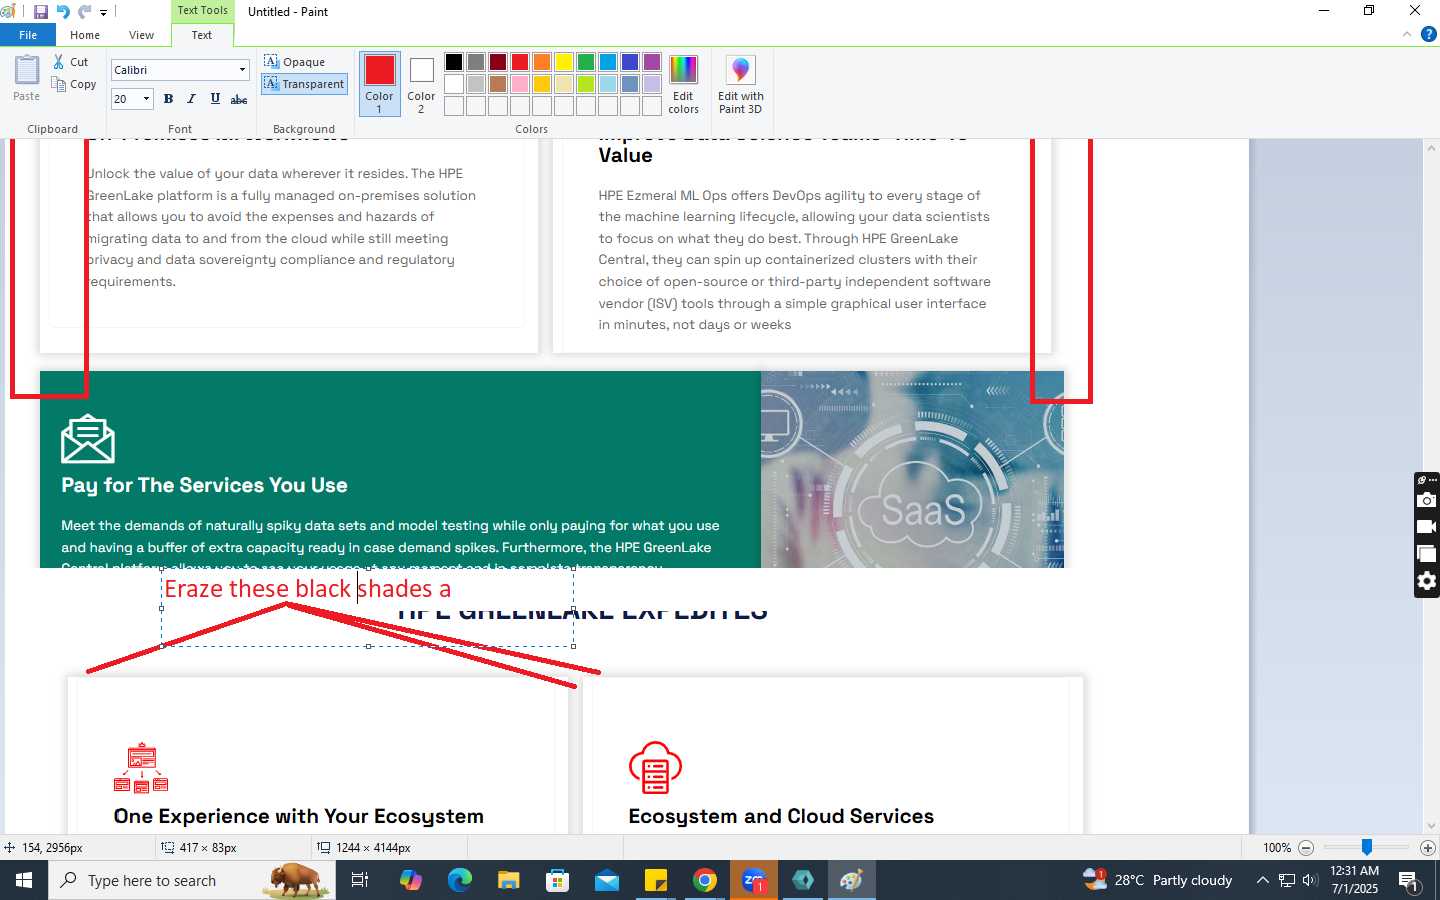Open the Calibri font family dropdown
The image size is (1440, 900).
(242, 70)
